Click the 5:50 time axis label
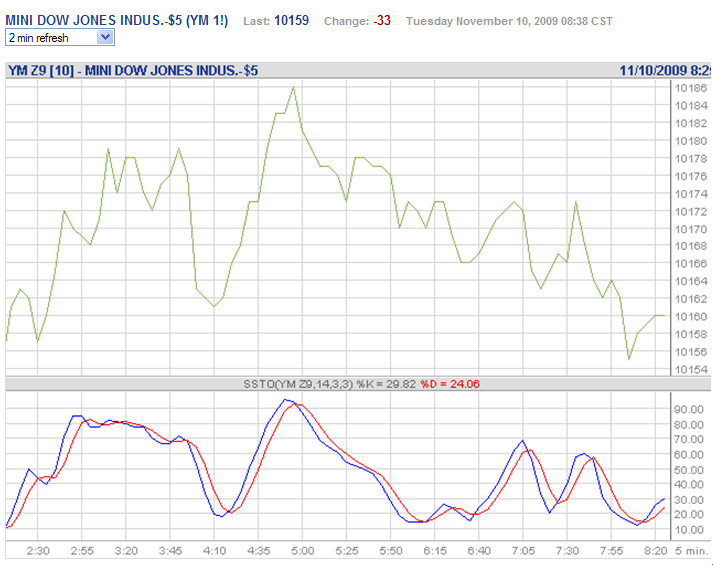This screenshot has width=713, height=565. 391,551
